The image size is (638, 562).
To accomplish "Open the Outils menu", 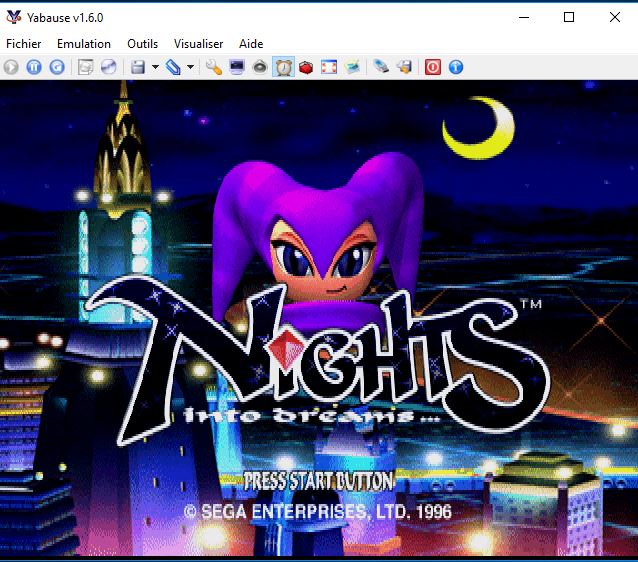I will click(142, 44).
